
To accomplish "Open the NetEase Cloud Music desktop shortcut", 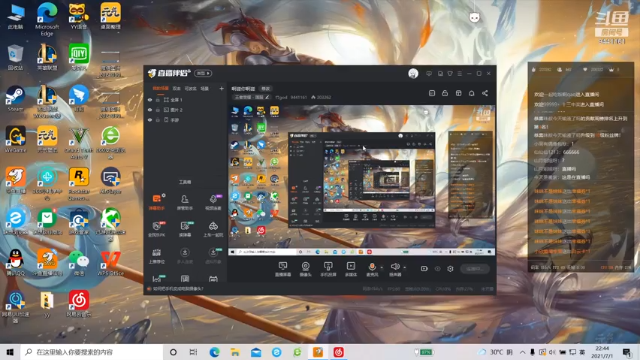I will tap(79, 304).
